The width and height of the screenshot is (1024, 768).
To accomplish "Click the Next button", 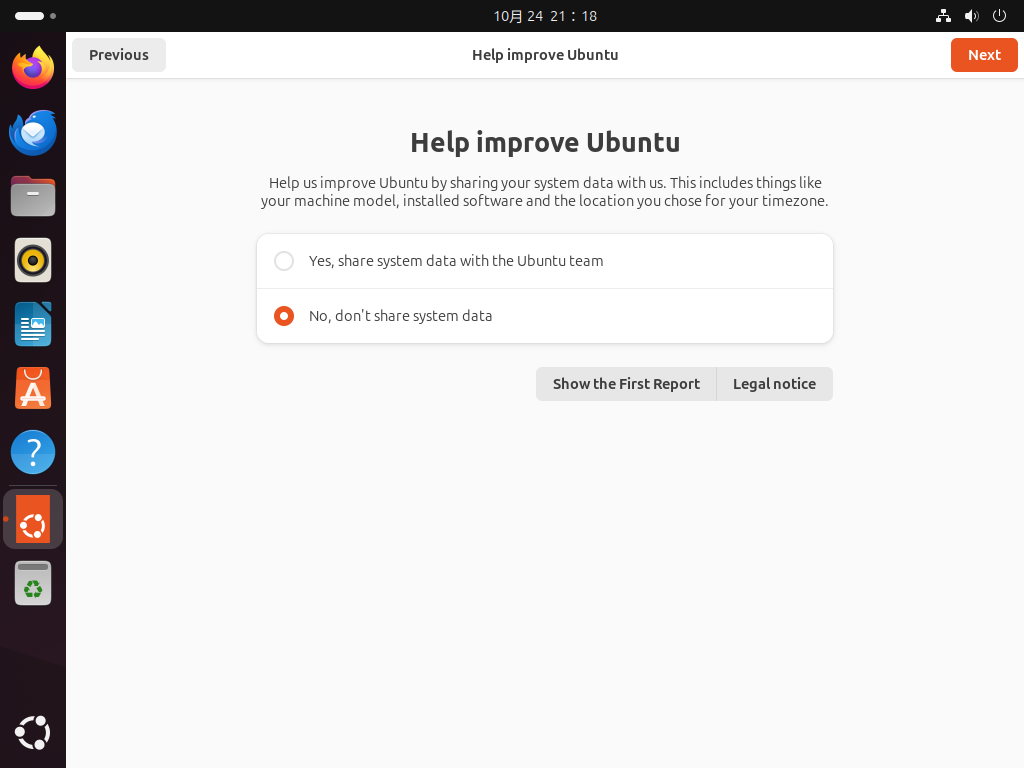I will (x=984, y=55).
